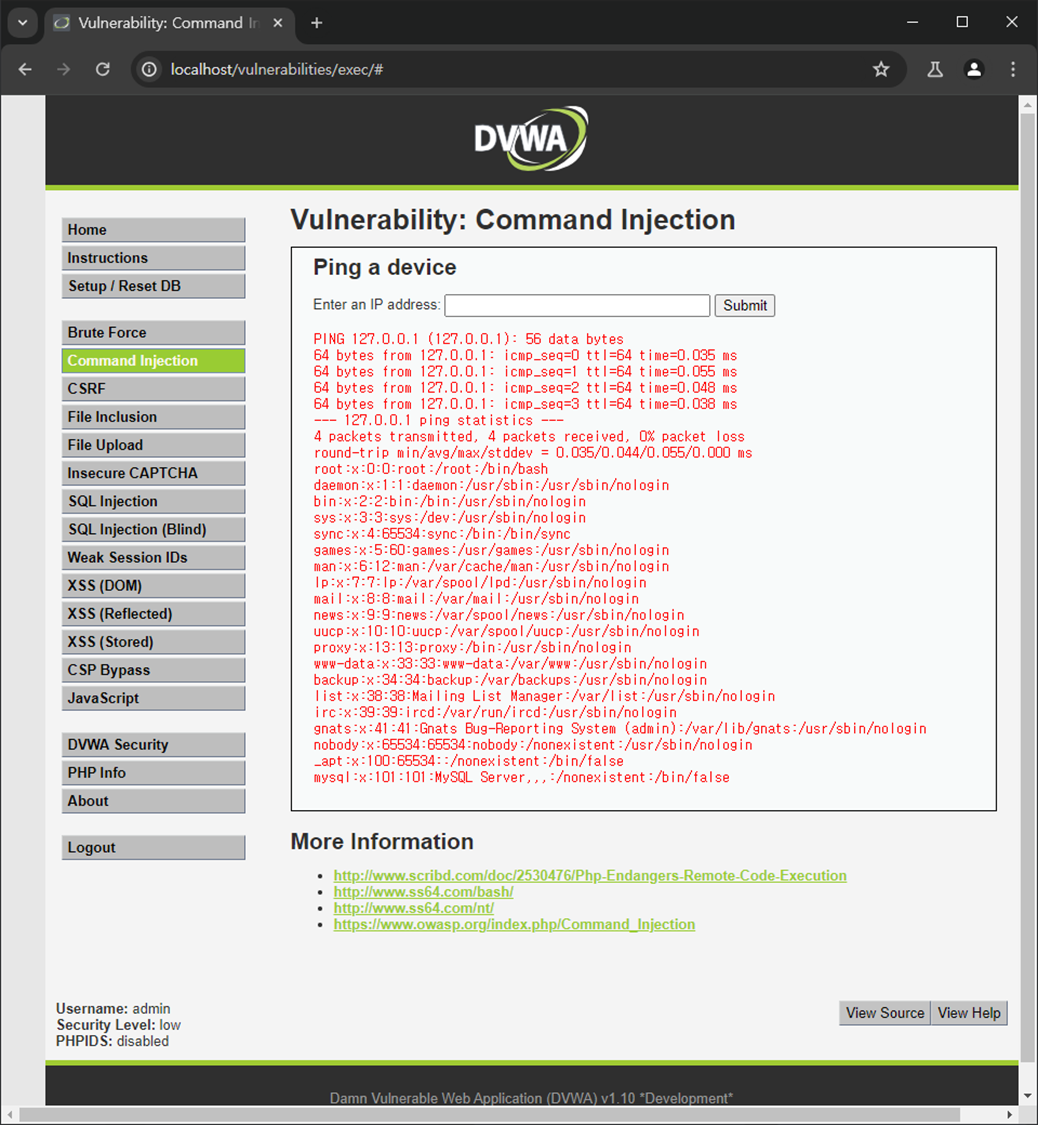
Task: Open CSP Bypass page
Action: (x=154, y=669)
